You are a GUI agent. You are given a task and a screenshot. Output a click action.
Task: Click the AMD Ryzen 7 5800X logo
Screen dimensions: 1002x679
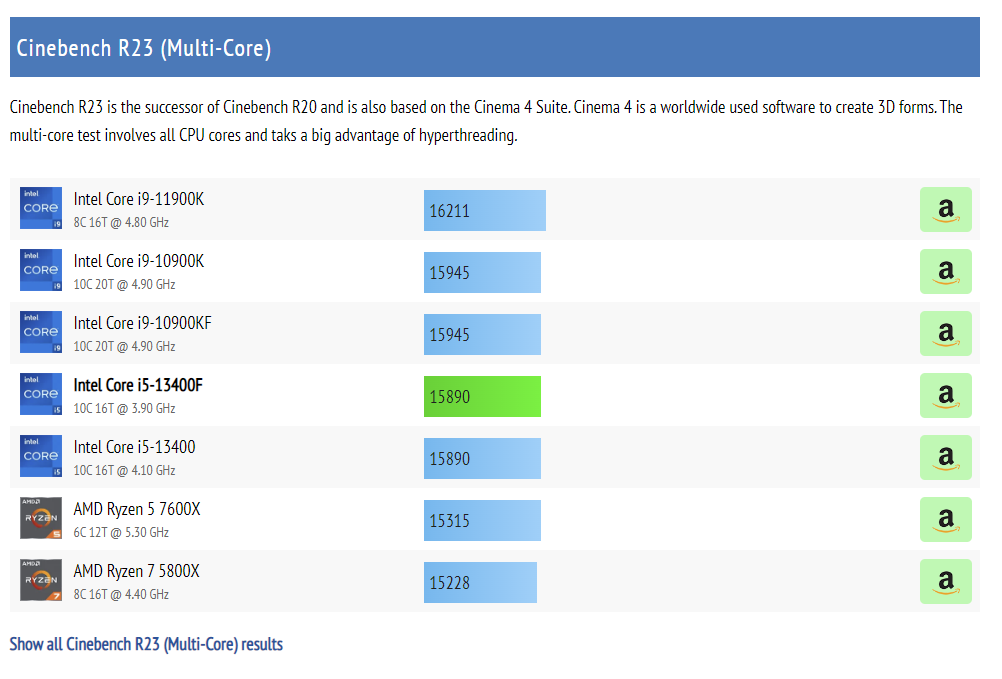pos(41,580)
